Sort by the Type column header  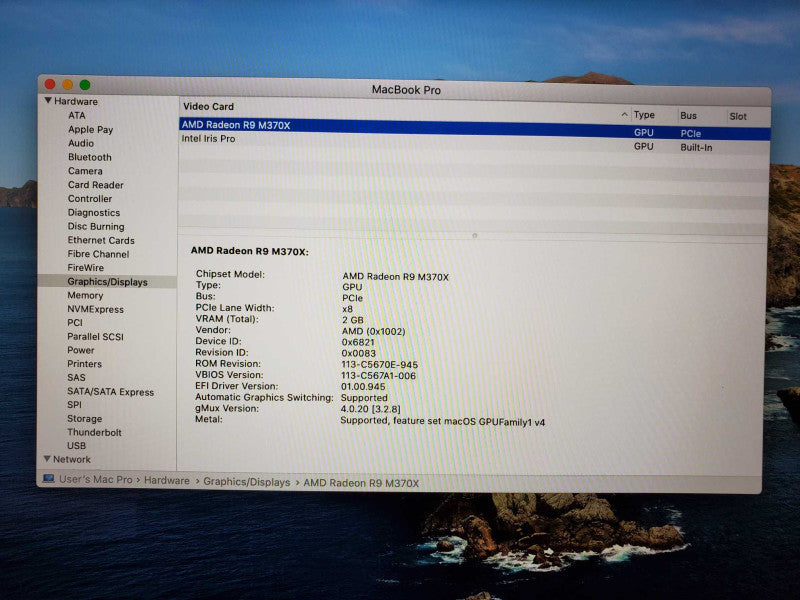click(644, 115)
